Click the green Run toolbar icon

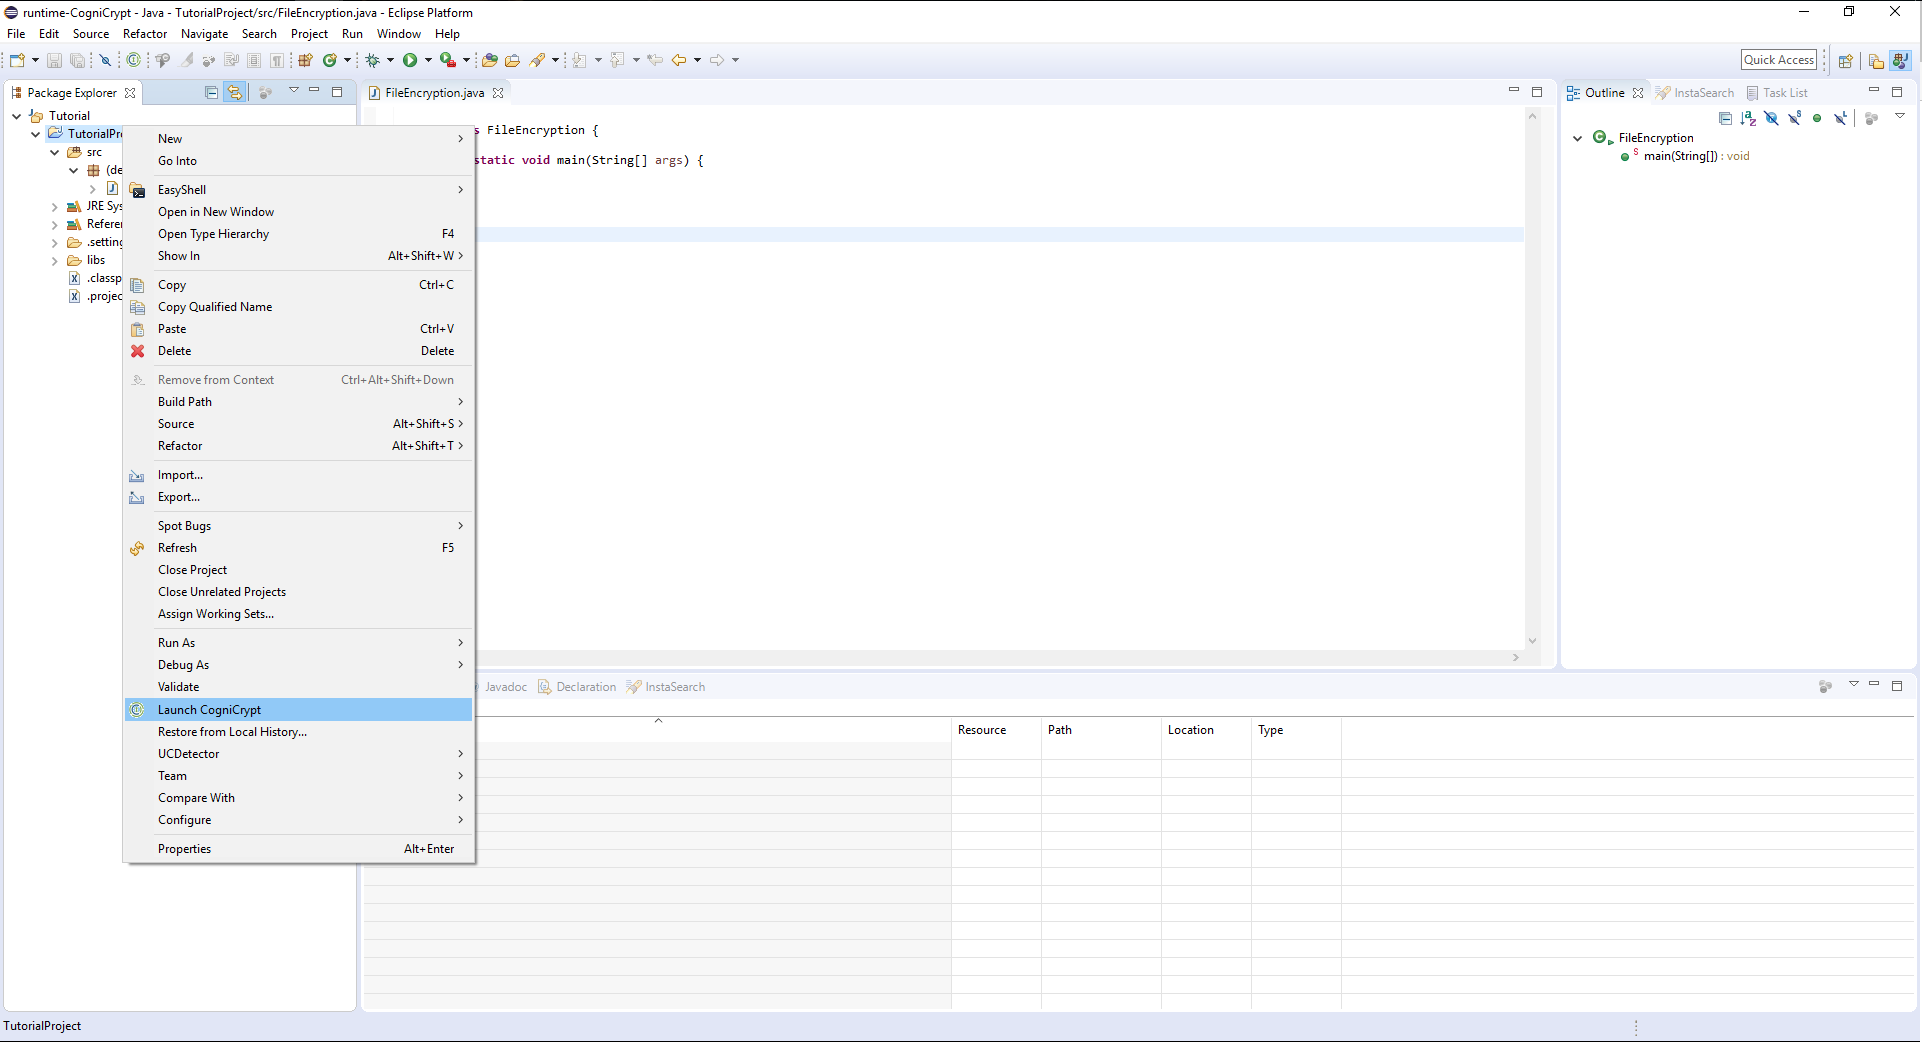pos(410,60)
